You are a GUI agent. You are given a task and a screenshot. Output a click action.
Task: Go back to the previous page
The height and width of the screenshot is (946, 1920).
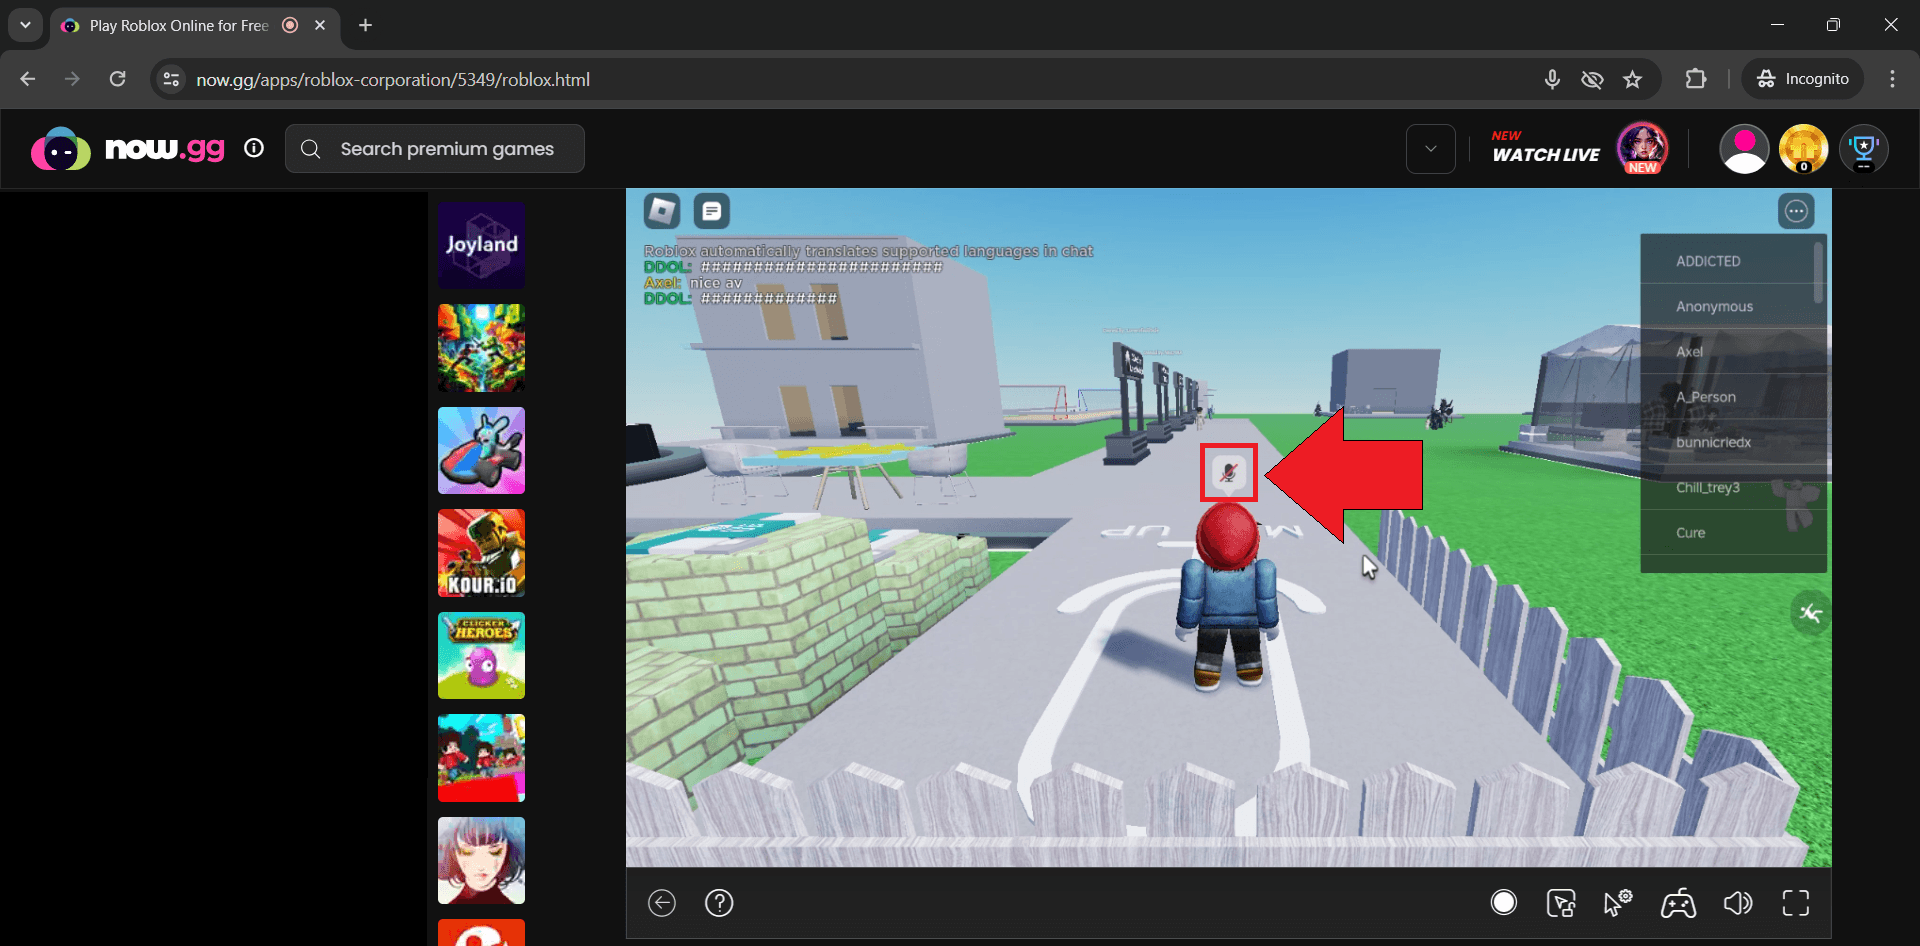(x=28, y=79)
